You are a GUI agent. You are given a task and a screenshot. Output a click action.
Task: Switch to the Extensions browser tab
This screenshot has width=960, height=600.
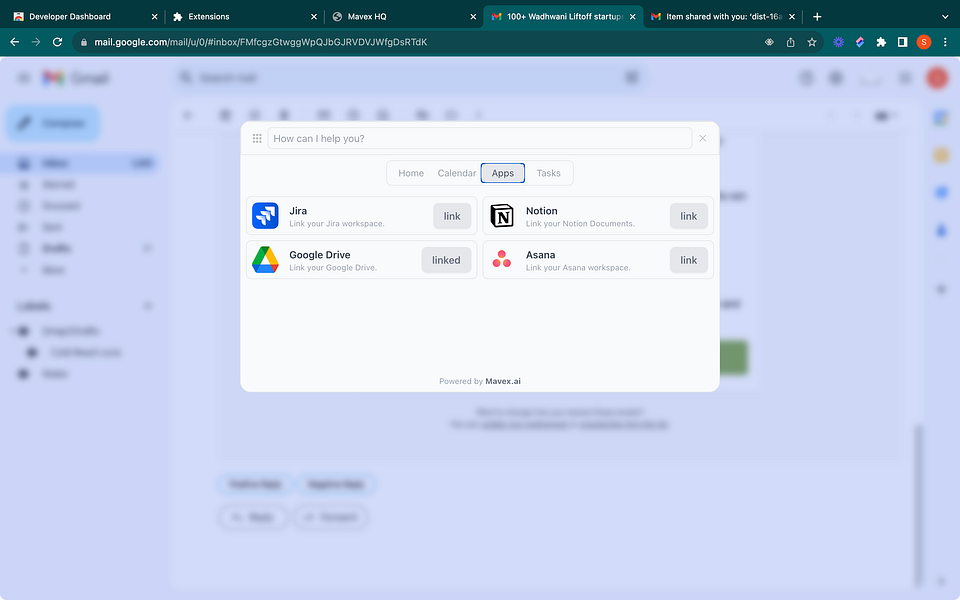244,17
